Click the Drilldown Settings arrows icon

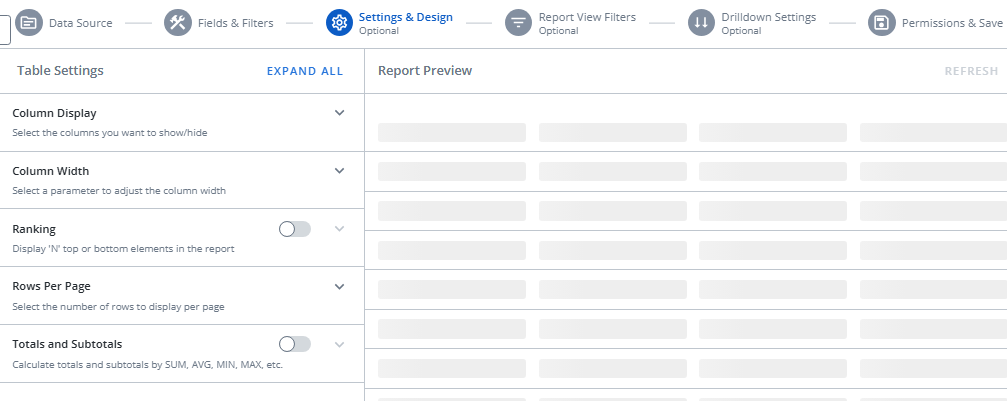[701, 23]
